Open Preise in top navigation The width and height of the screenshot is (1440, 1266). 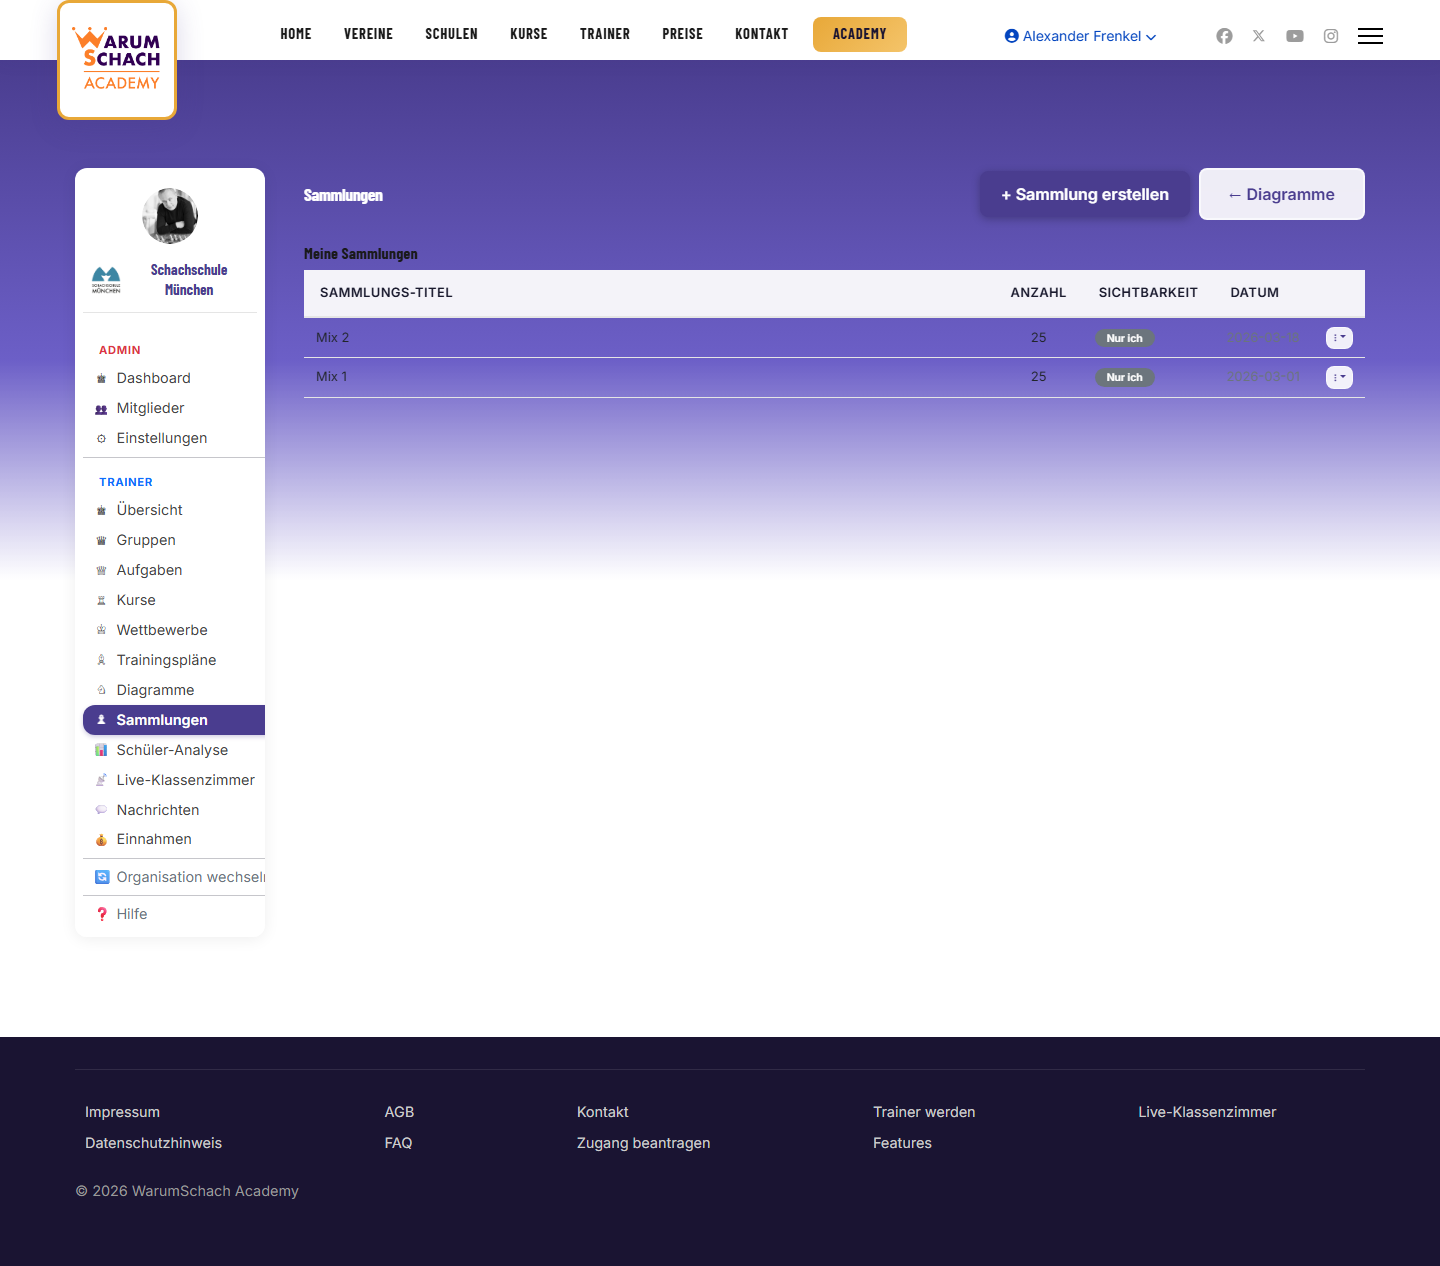[683, 34]
